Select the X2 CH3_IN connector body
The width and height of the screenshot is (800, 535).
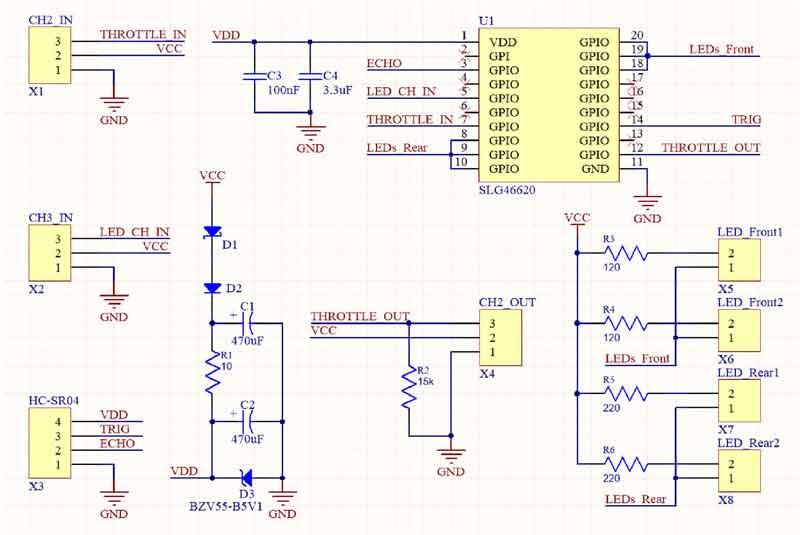[49, 252]
